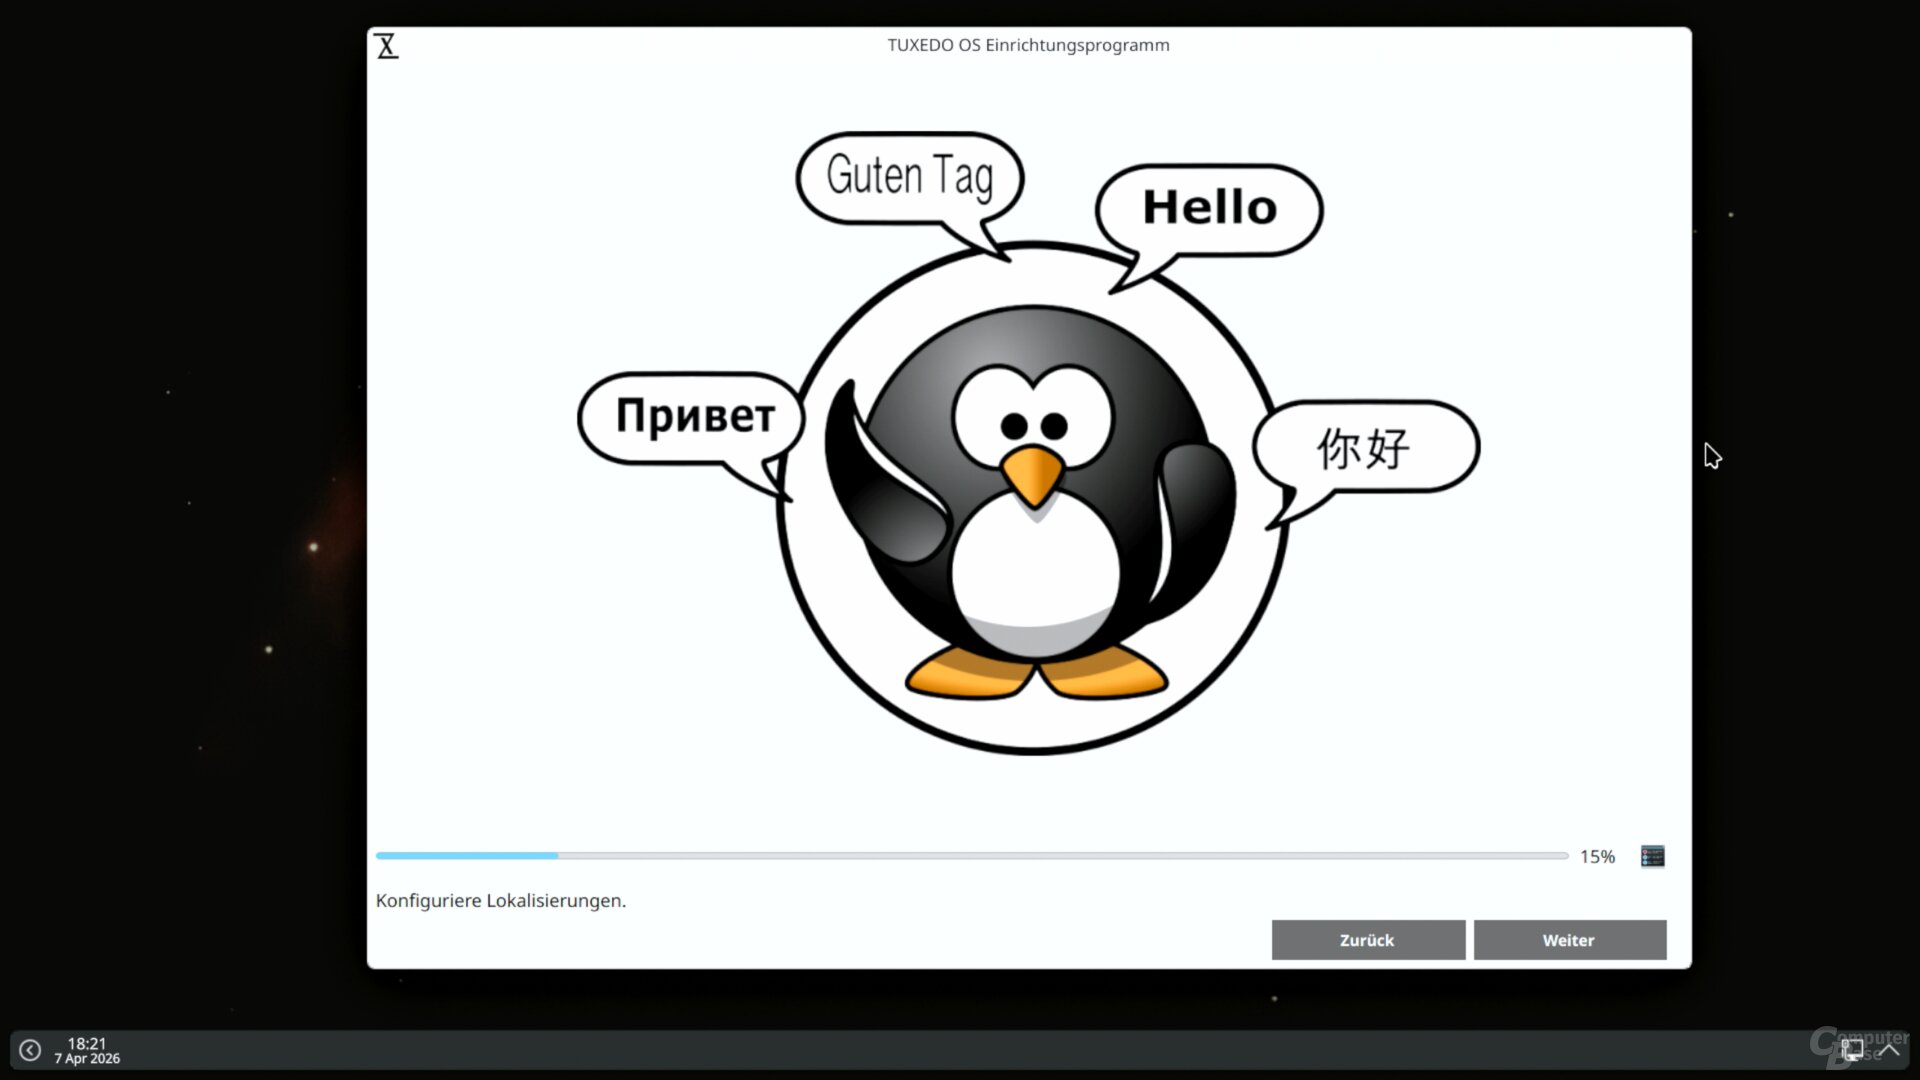This screenshot has height=1080, width=1920.
Task: Click the back arrow icon in the taskbar
Action: point(30,1050)
